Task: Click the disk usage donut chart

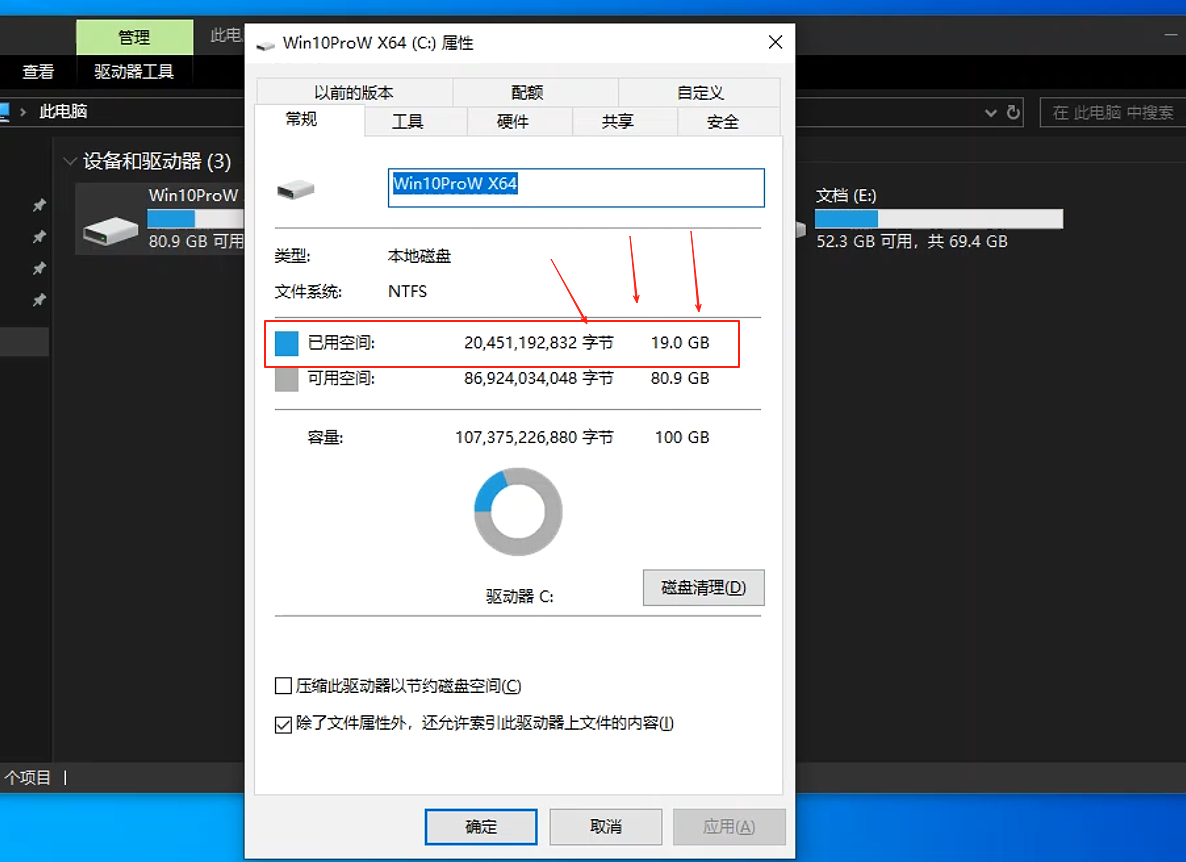Action: (518, 512)
